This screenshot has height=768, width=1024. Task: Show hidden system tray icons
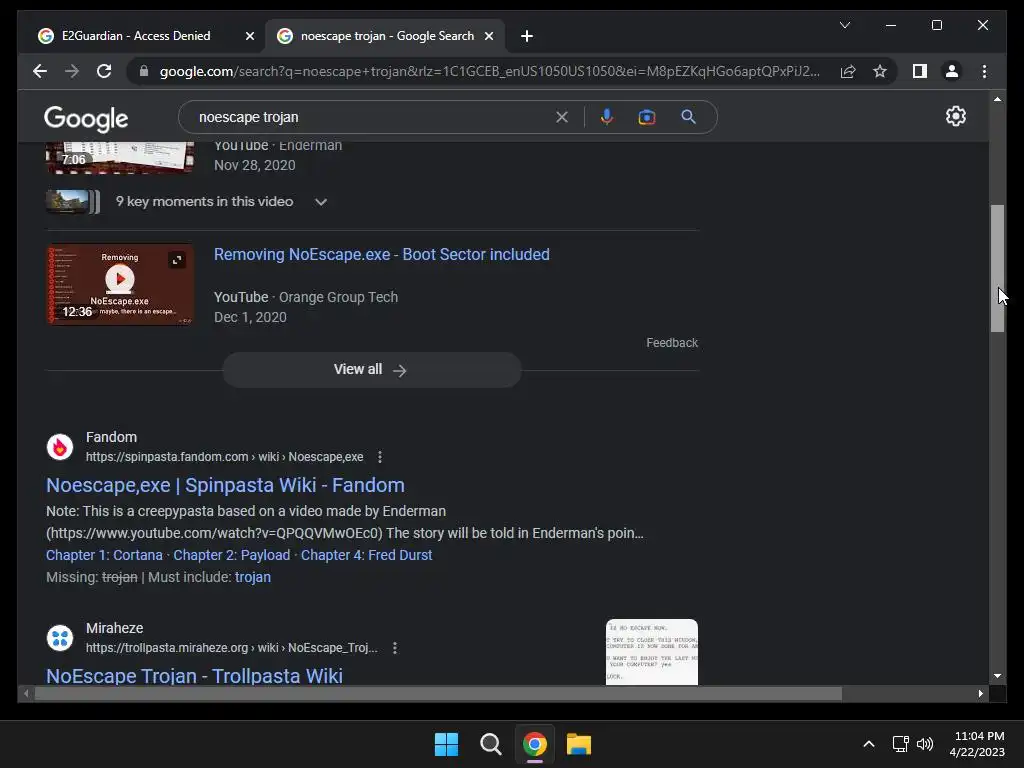click(x=869, y=744)
